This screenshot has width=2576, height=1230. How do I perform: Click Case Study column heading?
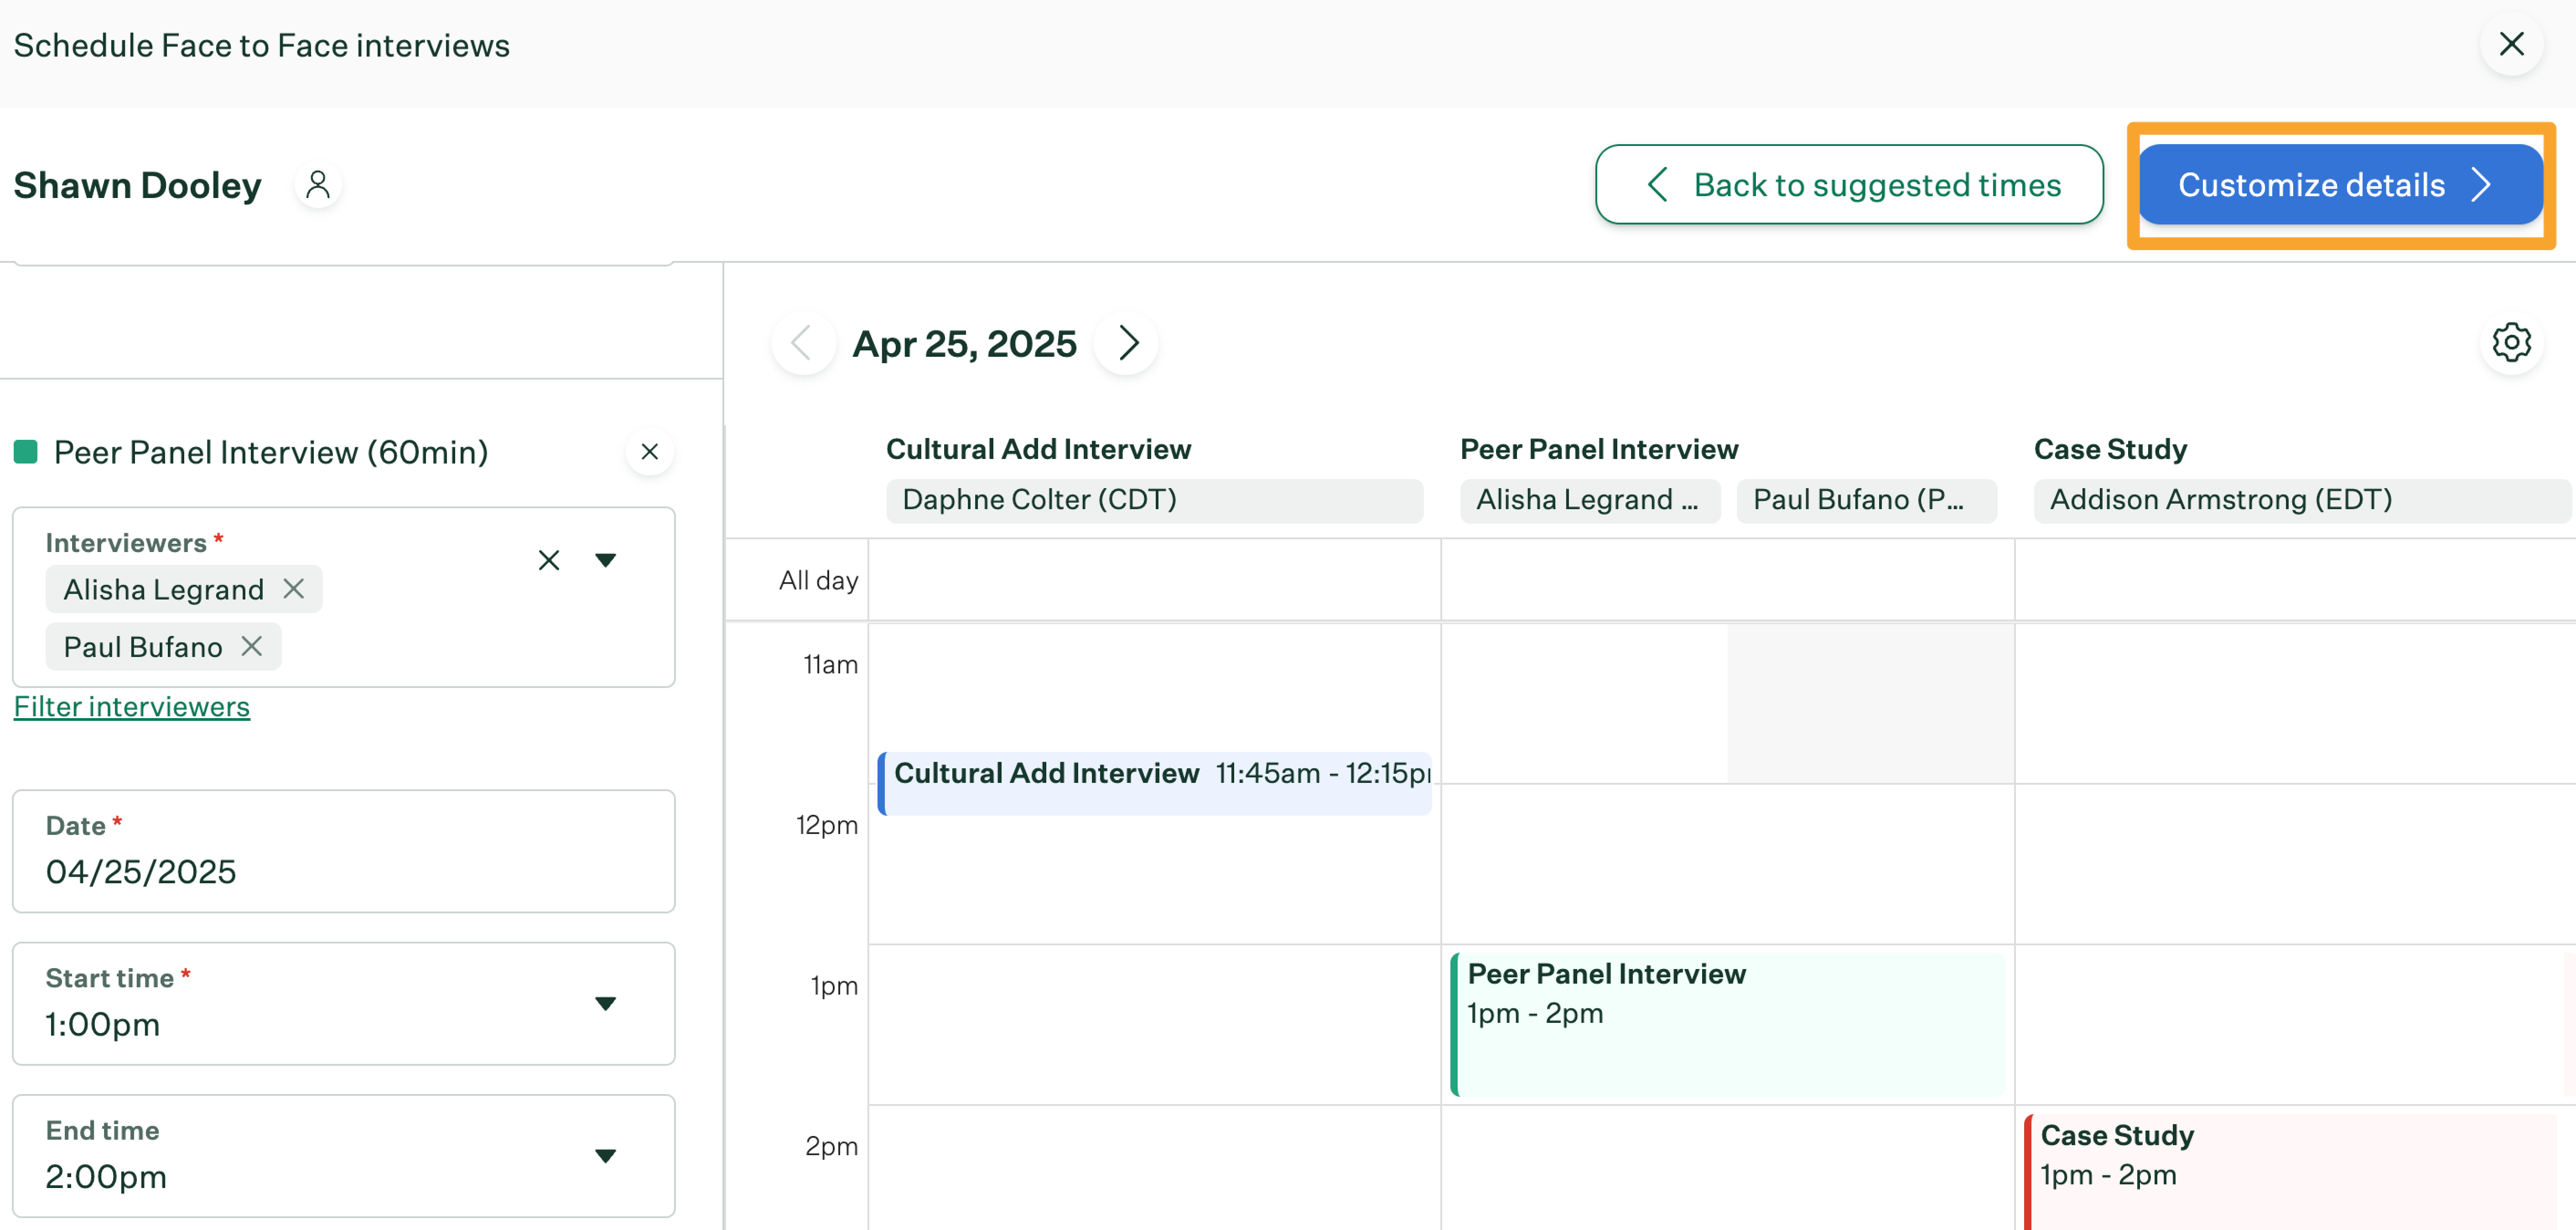pos(2110,449)
